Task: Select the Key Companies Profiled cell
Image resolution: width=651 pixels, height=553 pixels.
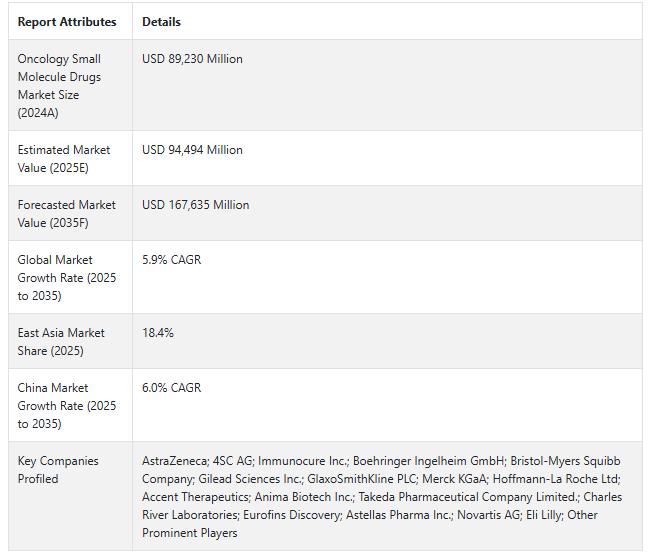Action: [x=58, y=470]
